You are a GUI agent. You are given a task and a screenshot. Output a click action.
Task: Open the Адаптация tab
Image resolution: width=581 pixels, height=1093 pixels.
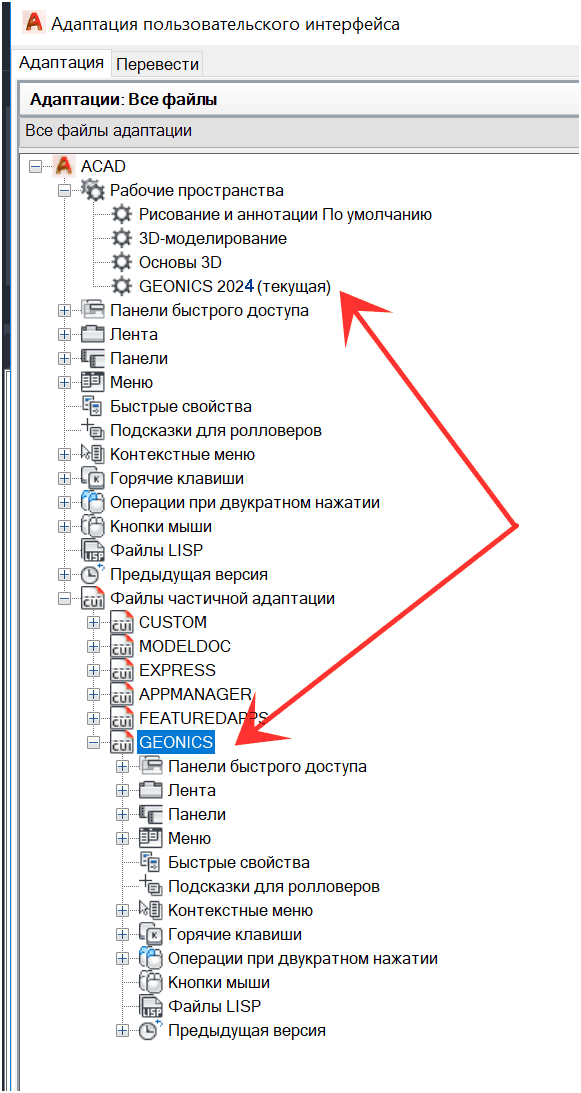62,62
